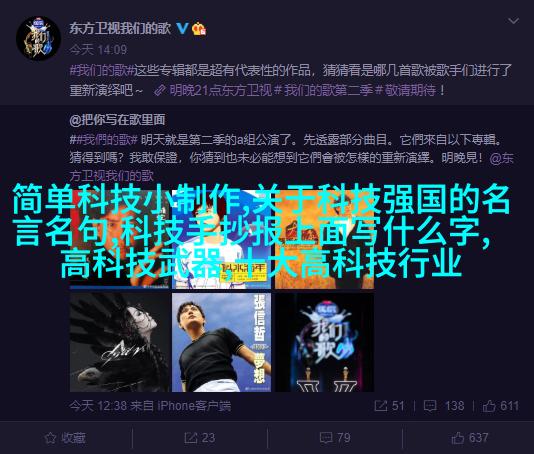The height and width of the screenshot is (454, 534).
Task: Like the original post with 611
Action: 500,406
